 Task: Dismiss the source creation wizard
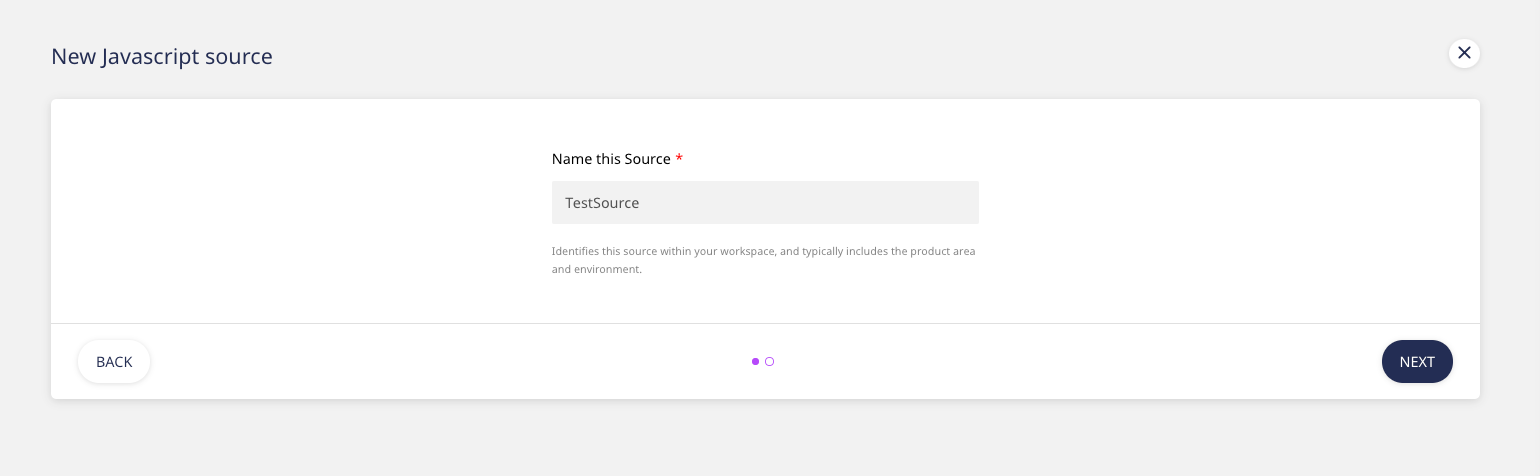(x=1464, y=54)
